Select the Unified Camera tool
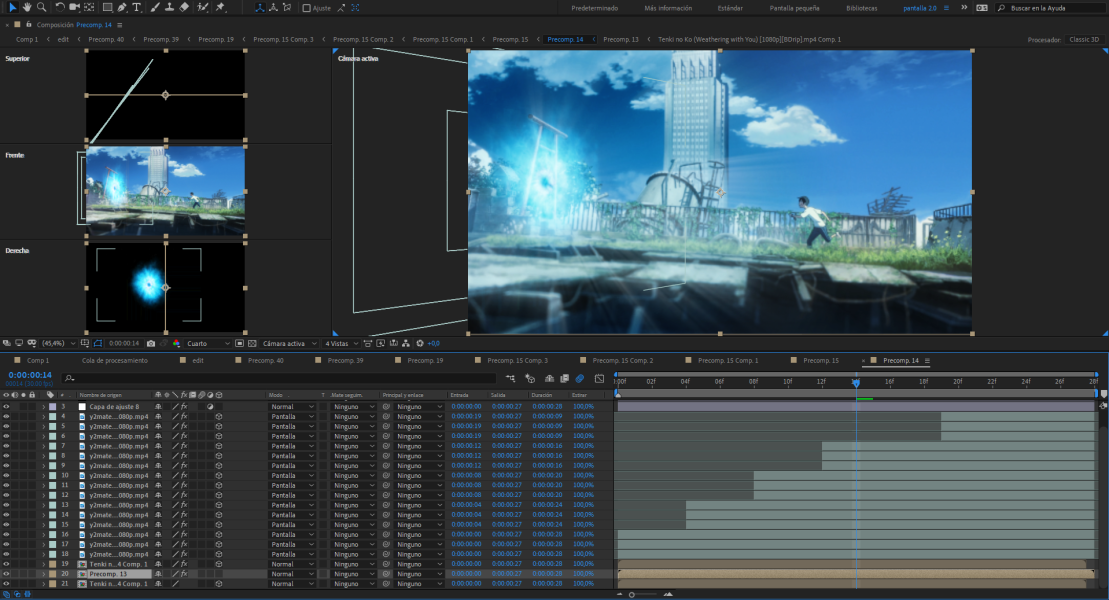1109x600 pixels. coord(74,7)
